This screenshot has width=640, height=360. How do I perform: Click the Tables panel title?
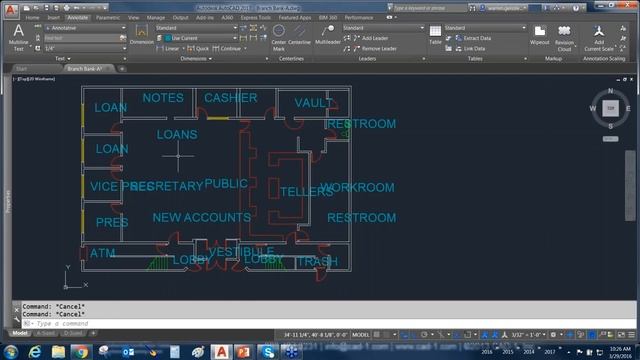point(475,59)
